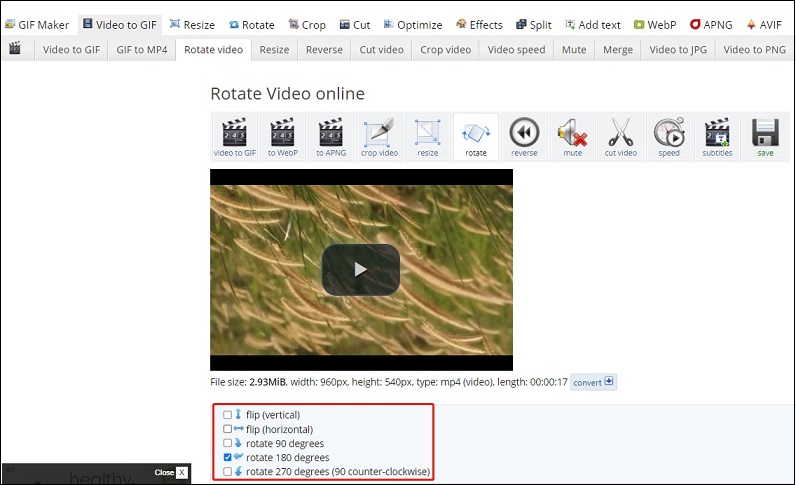Mute the video with the mute tool
The height and width of the screenshot is (485, 796).
point(572,136)
